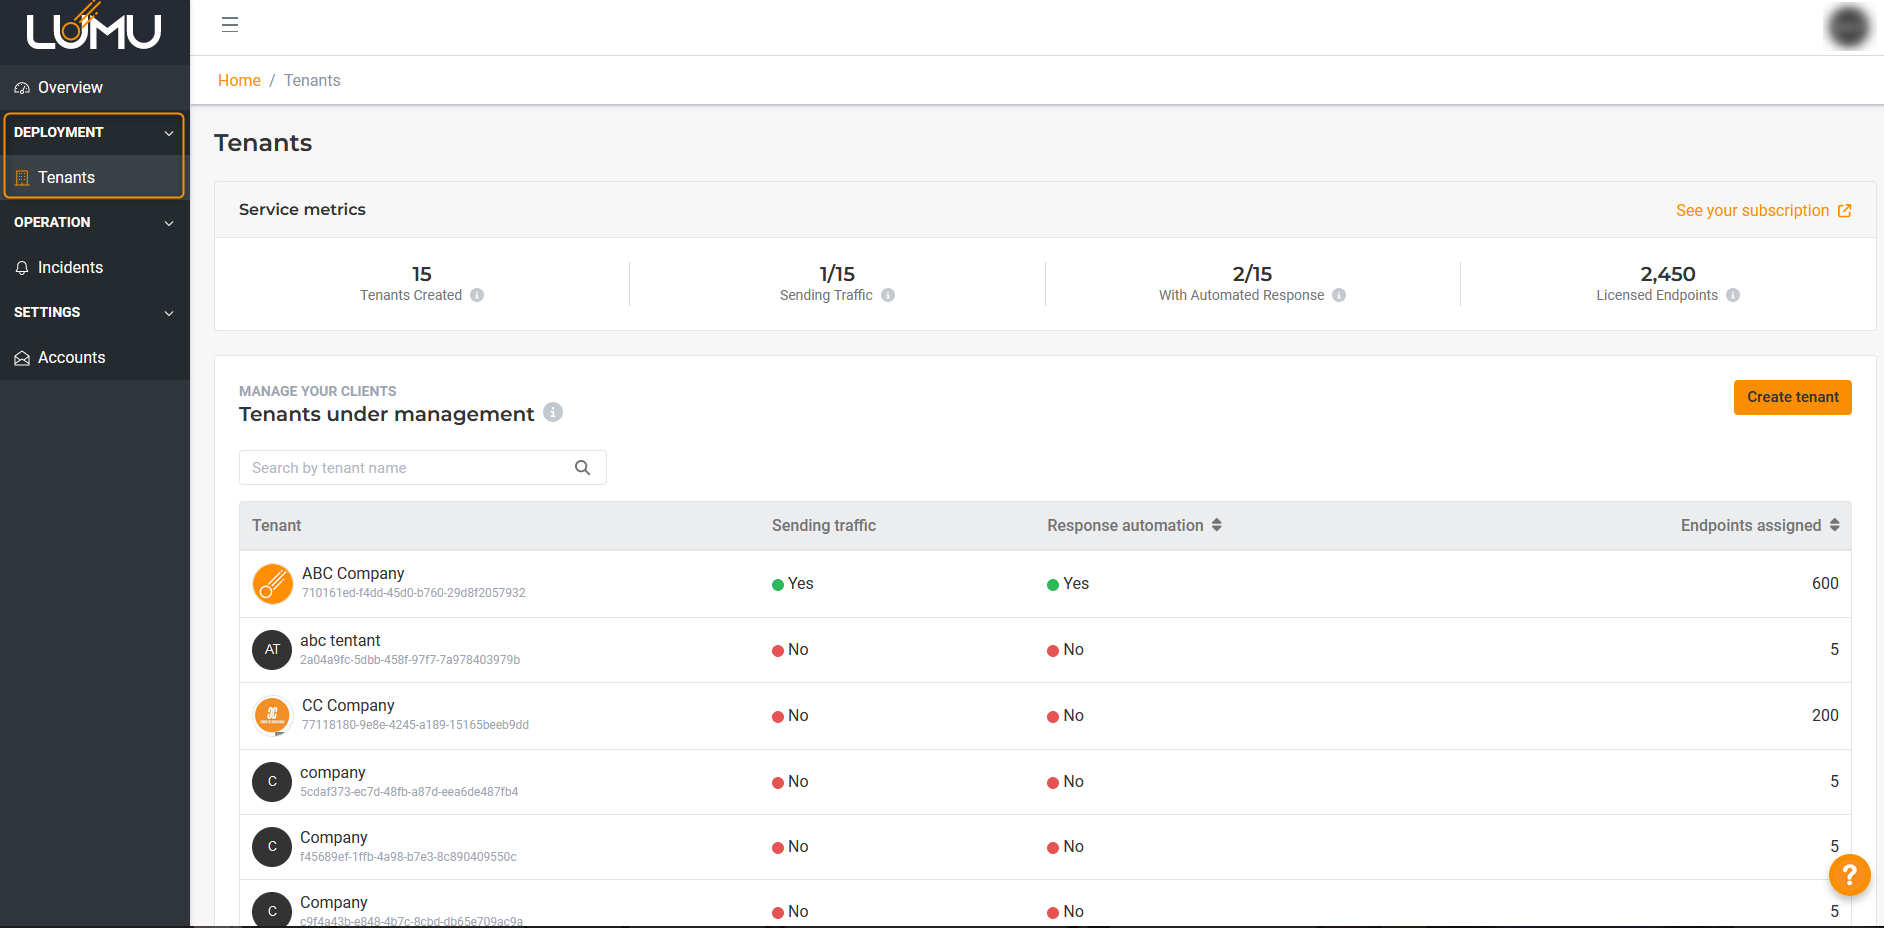The image size is (1884, 928).
Task: Click the Create tenant button
Action: [x=1792, y=397]
